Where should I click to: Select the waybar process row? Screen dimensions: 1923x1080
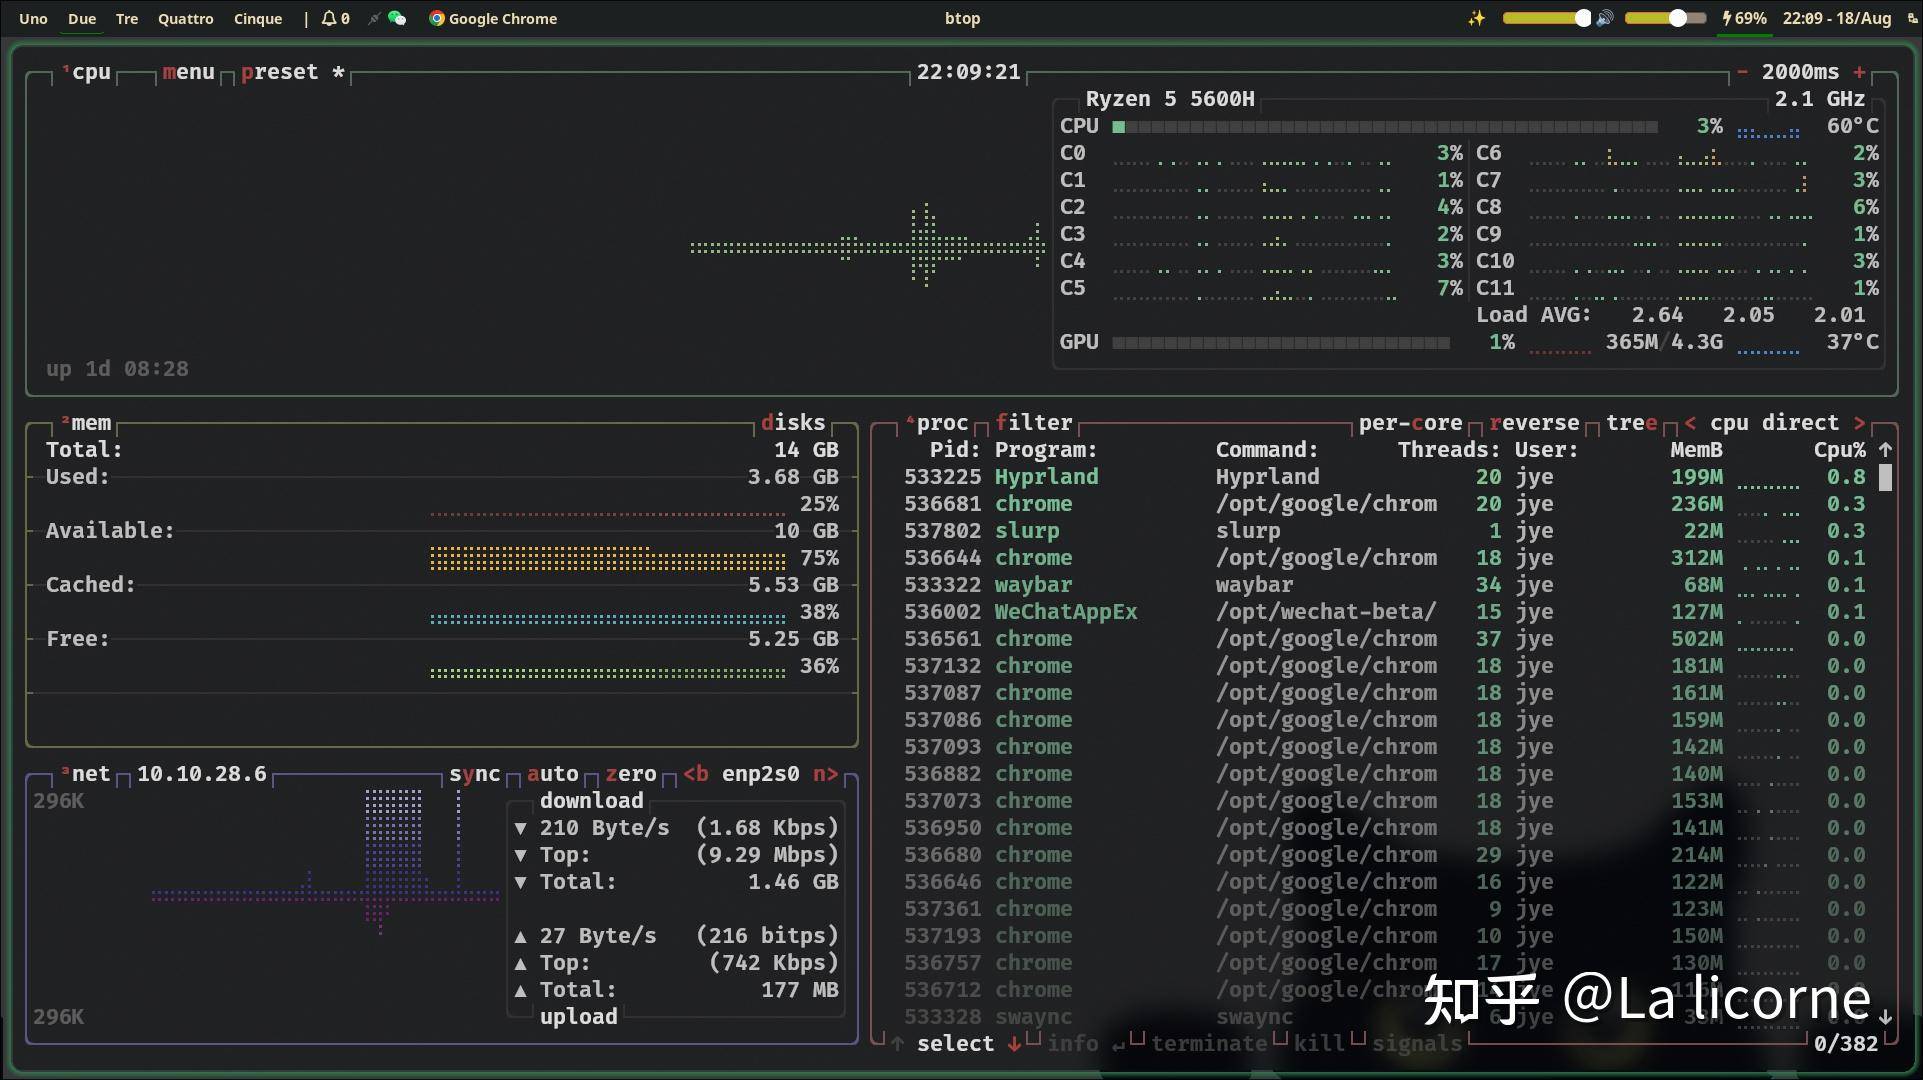click(x=1385, y=585)
